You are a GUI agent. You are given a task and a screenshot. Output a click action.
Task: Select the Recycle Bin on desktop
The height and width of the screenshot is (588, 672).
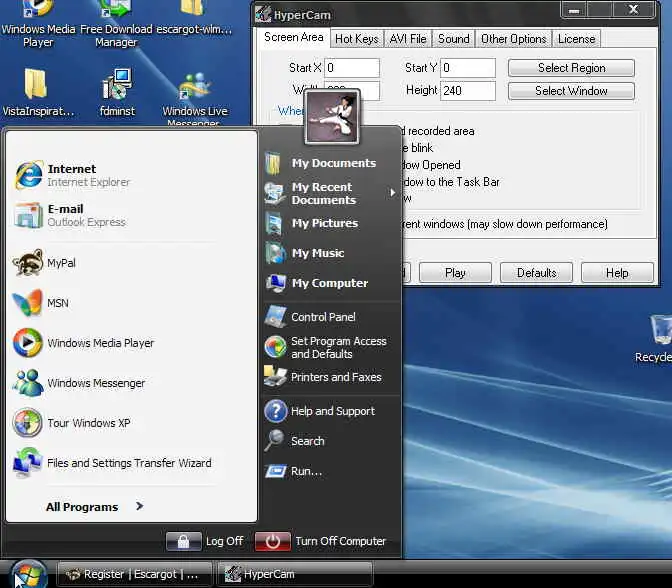656,339
